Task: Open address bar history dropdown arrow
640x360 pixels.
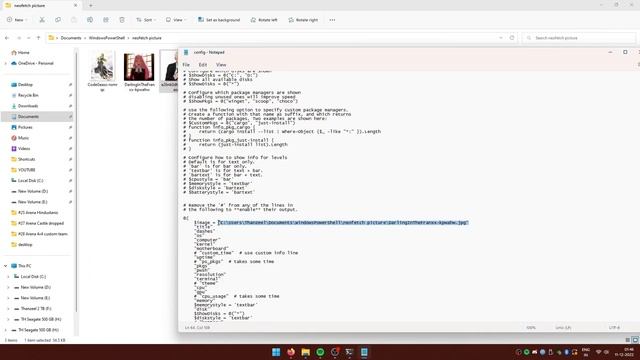Action: pyautogui.click(x=501, y=38)
